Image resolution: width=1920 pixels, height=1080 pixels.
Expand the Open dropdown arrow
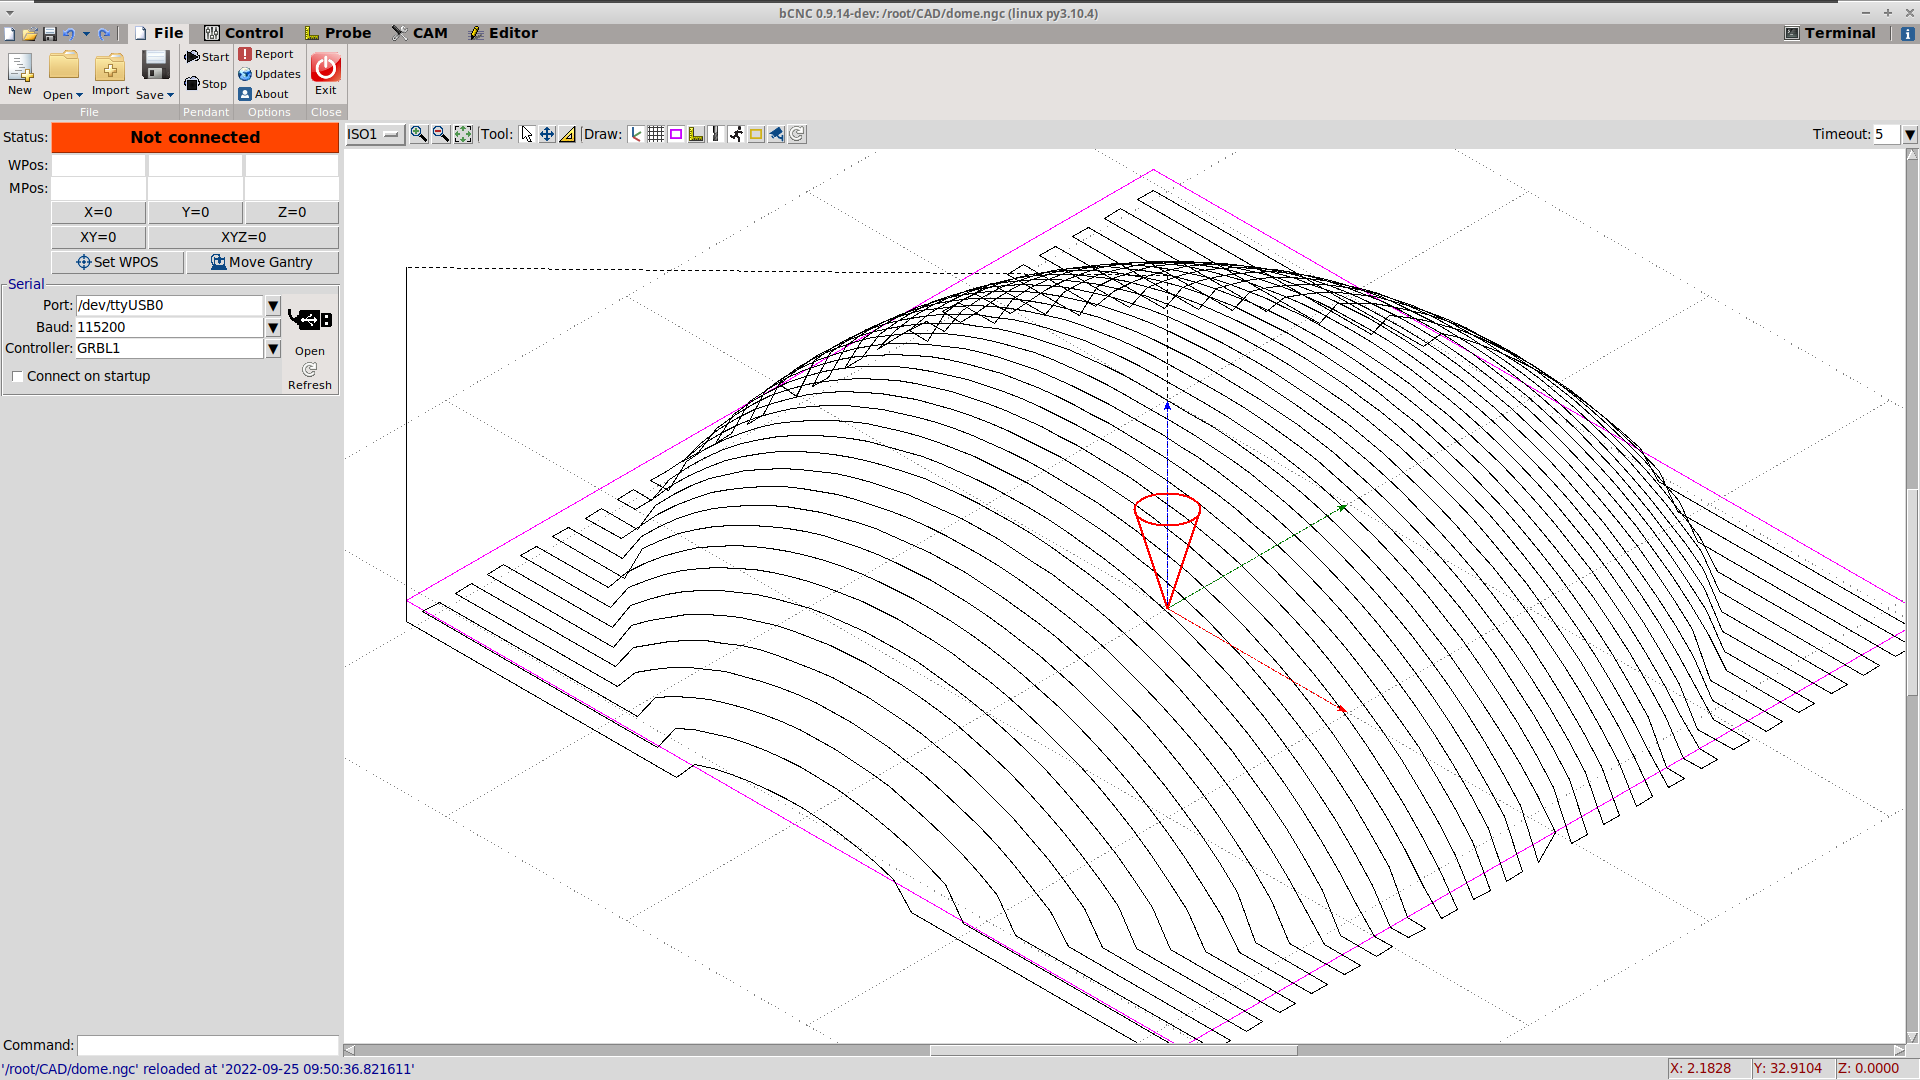click(79, 95)
